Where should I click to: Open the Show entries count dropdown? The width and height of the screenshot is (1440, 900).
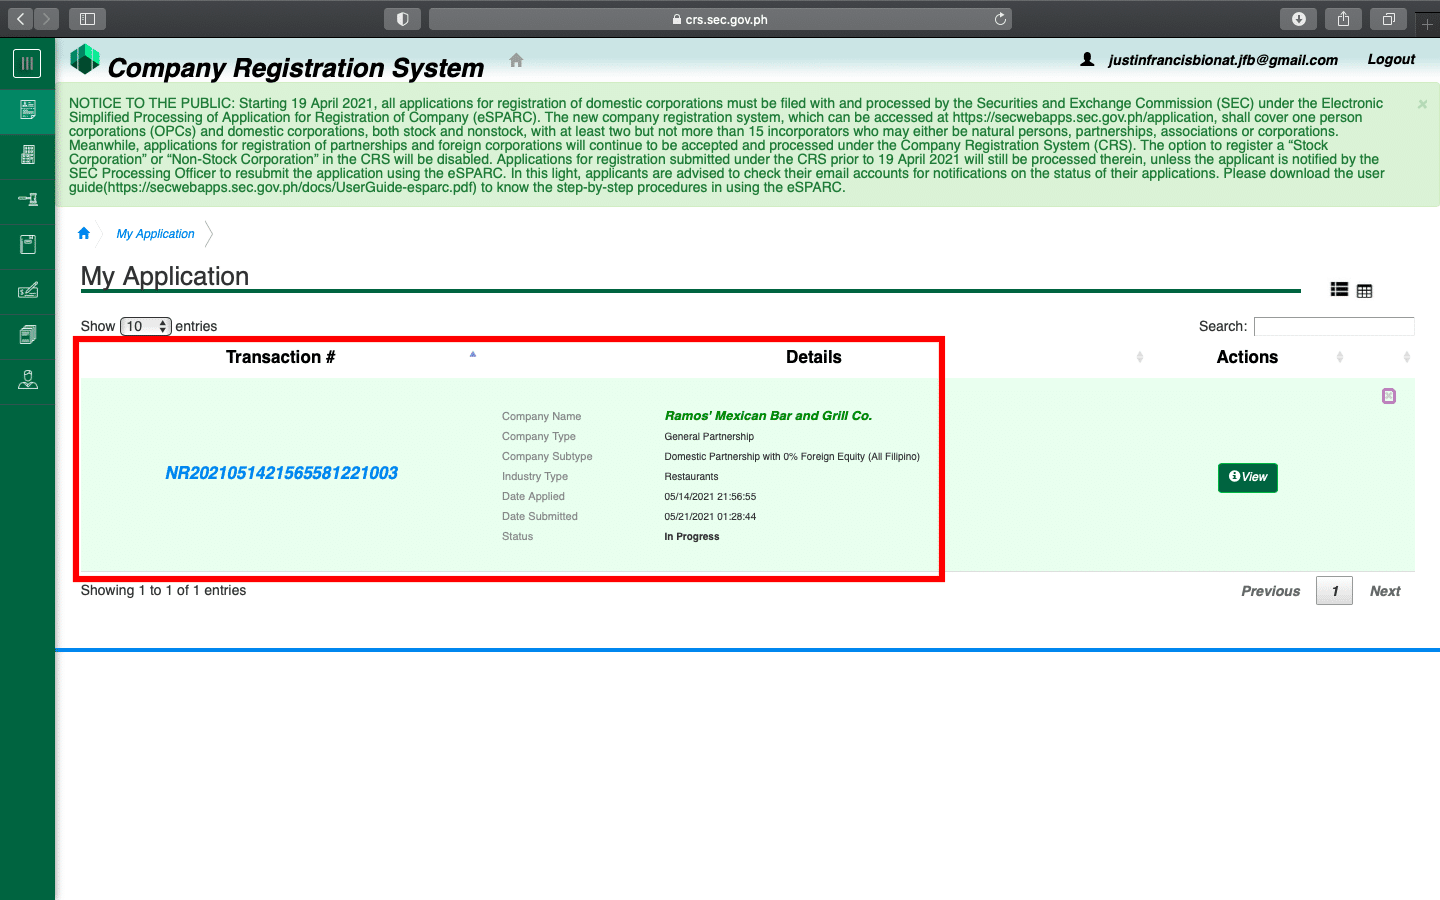pyautogui.click(x=146, y=326)
